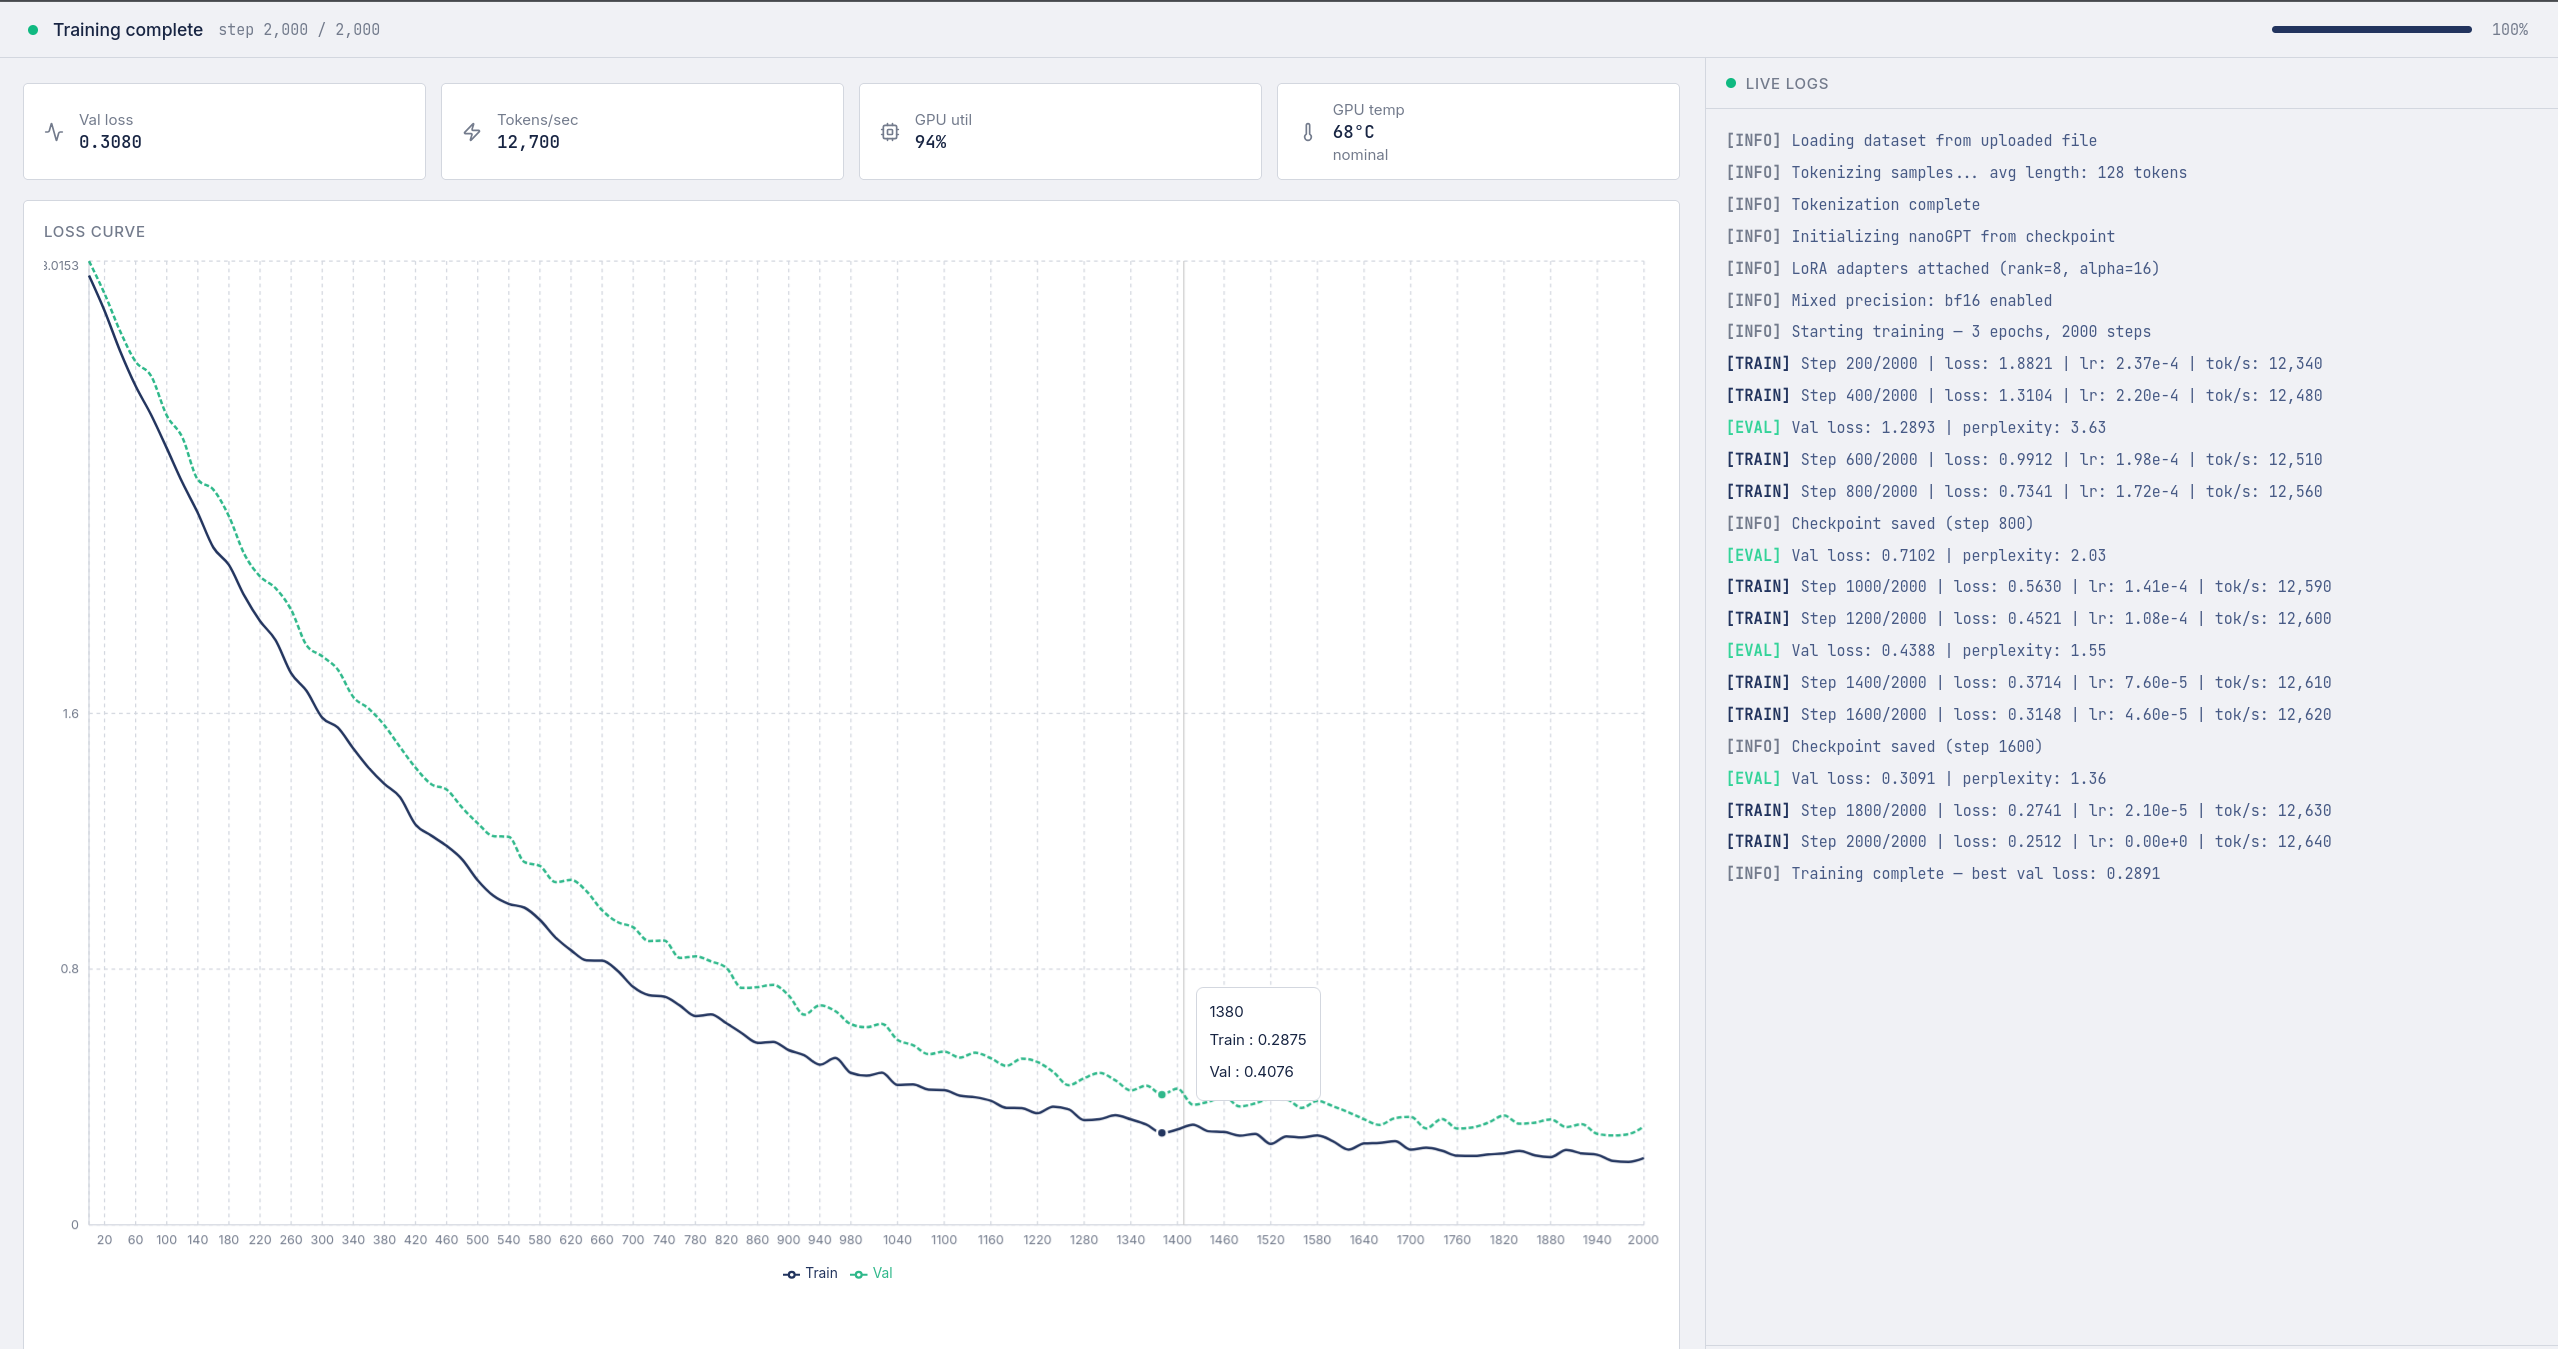Click the Checkpoint saved (step 800) log line
The width and height of the screenshot is (2558, 1349).
pyautogui.click(x=1879, y=523)
